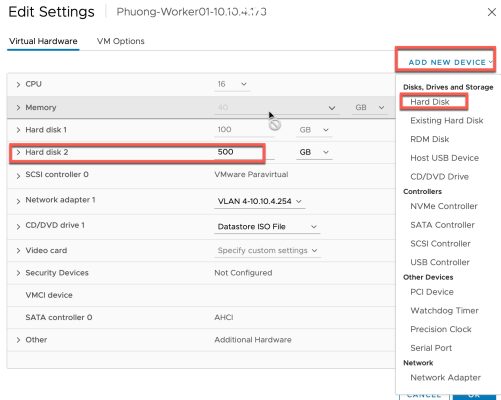The image size is (501, 400).
Task: Open the CPU count dropdown
Action: click(232, 84)
